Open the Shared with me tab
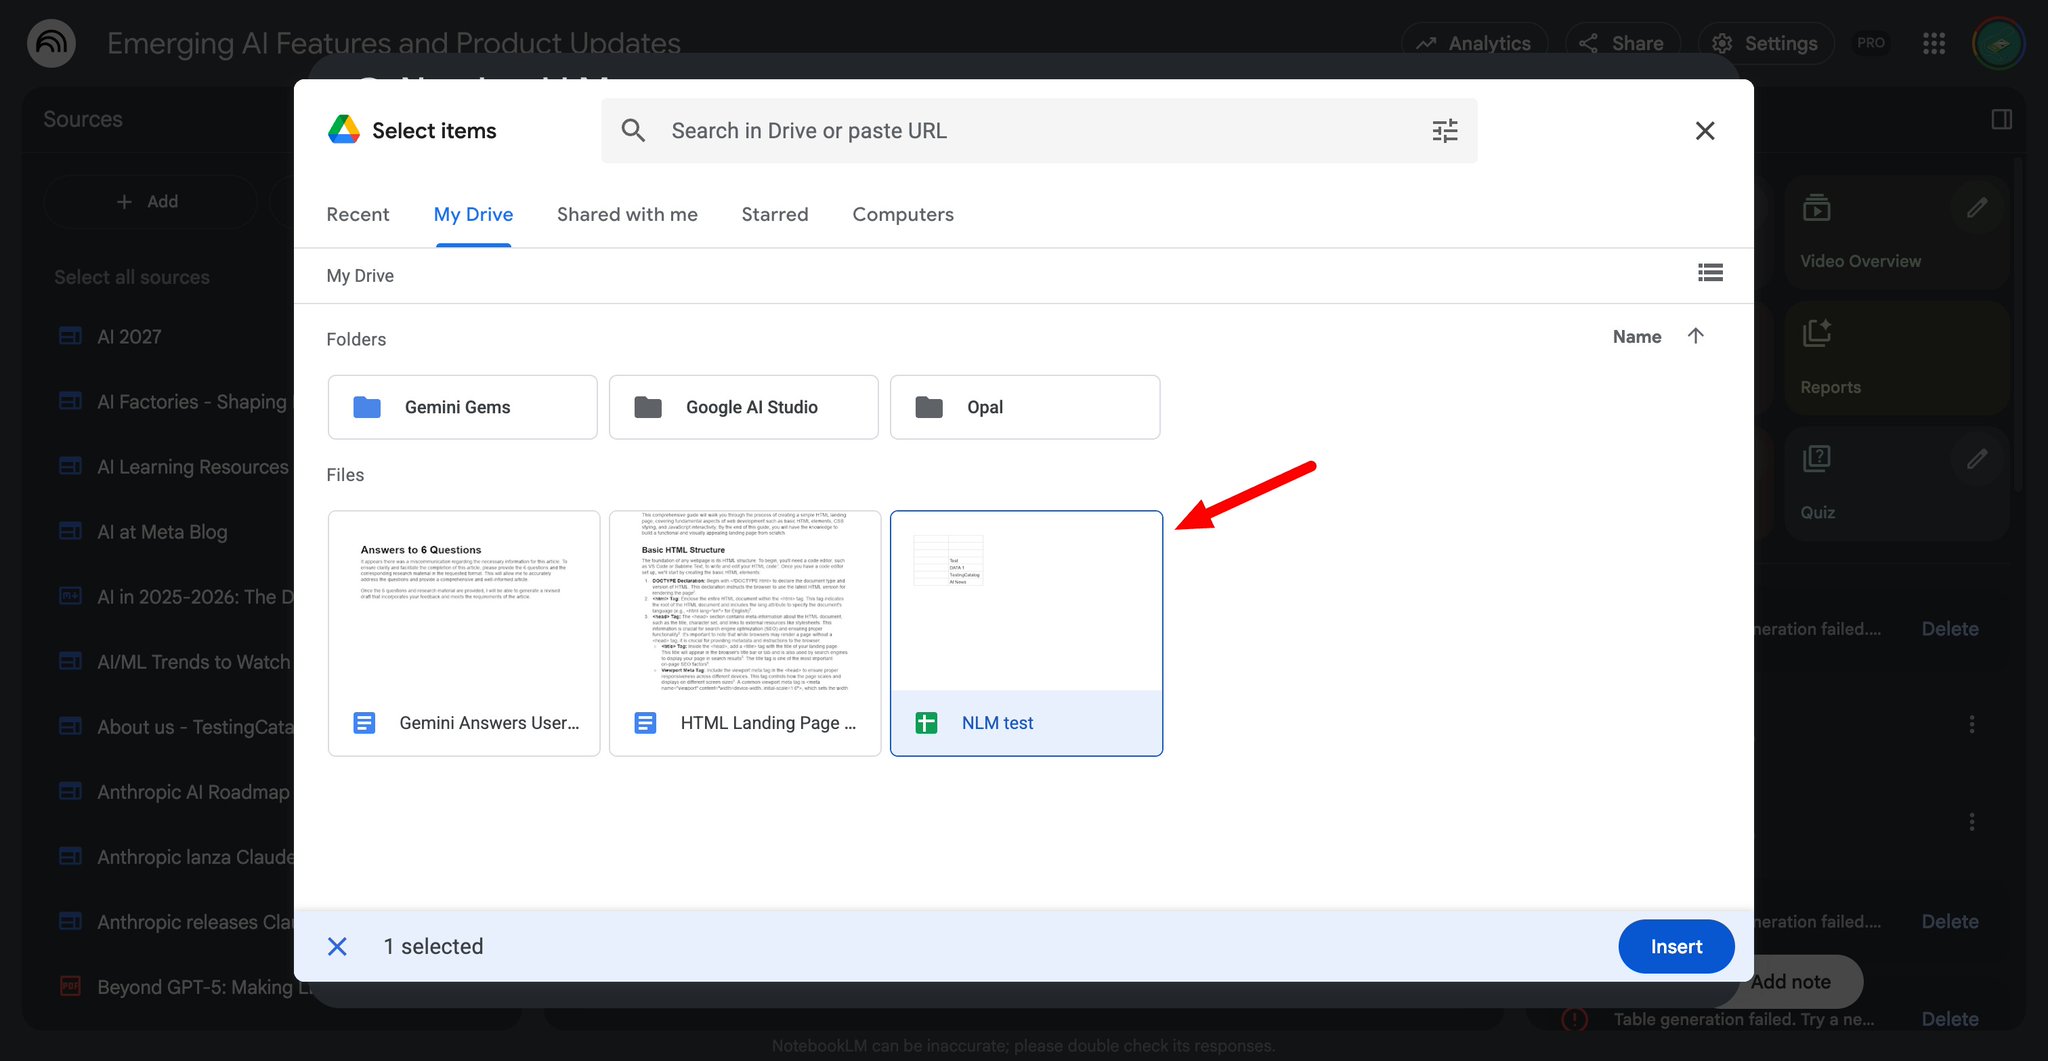 (627, 214)
